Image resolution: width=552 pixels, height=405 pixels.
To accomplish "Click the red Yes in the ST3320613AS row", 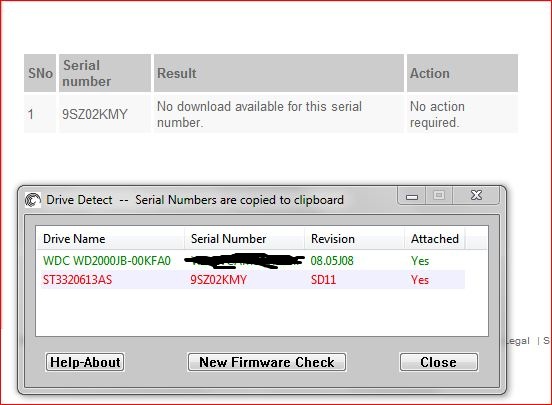I will click(420, 280).
